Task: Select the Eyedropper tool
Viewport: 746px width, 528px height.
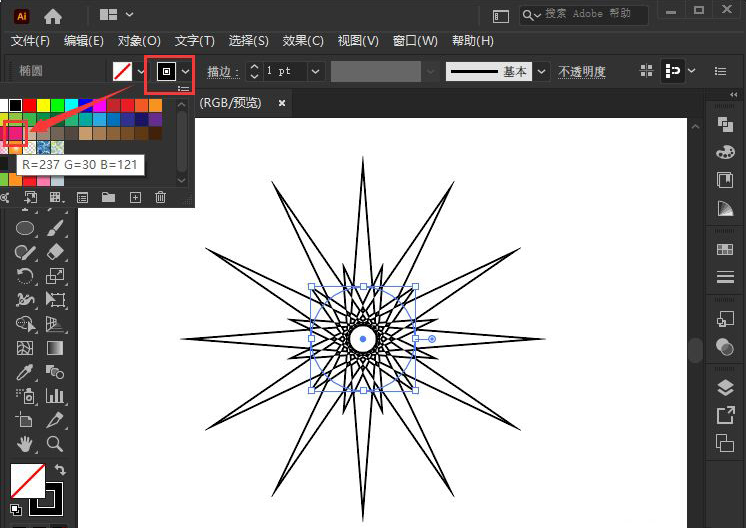Action: click(x=25, y=372)
